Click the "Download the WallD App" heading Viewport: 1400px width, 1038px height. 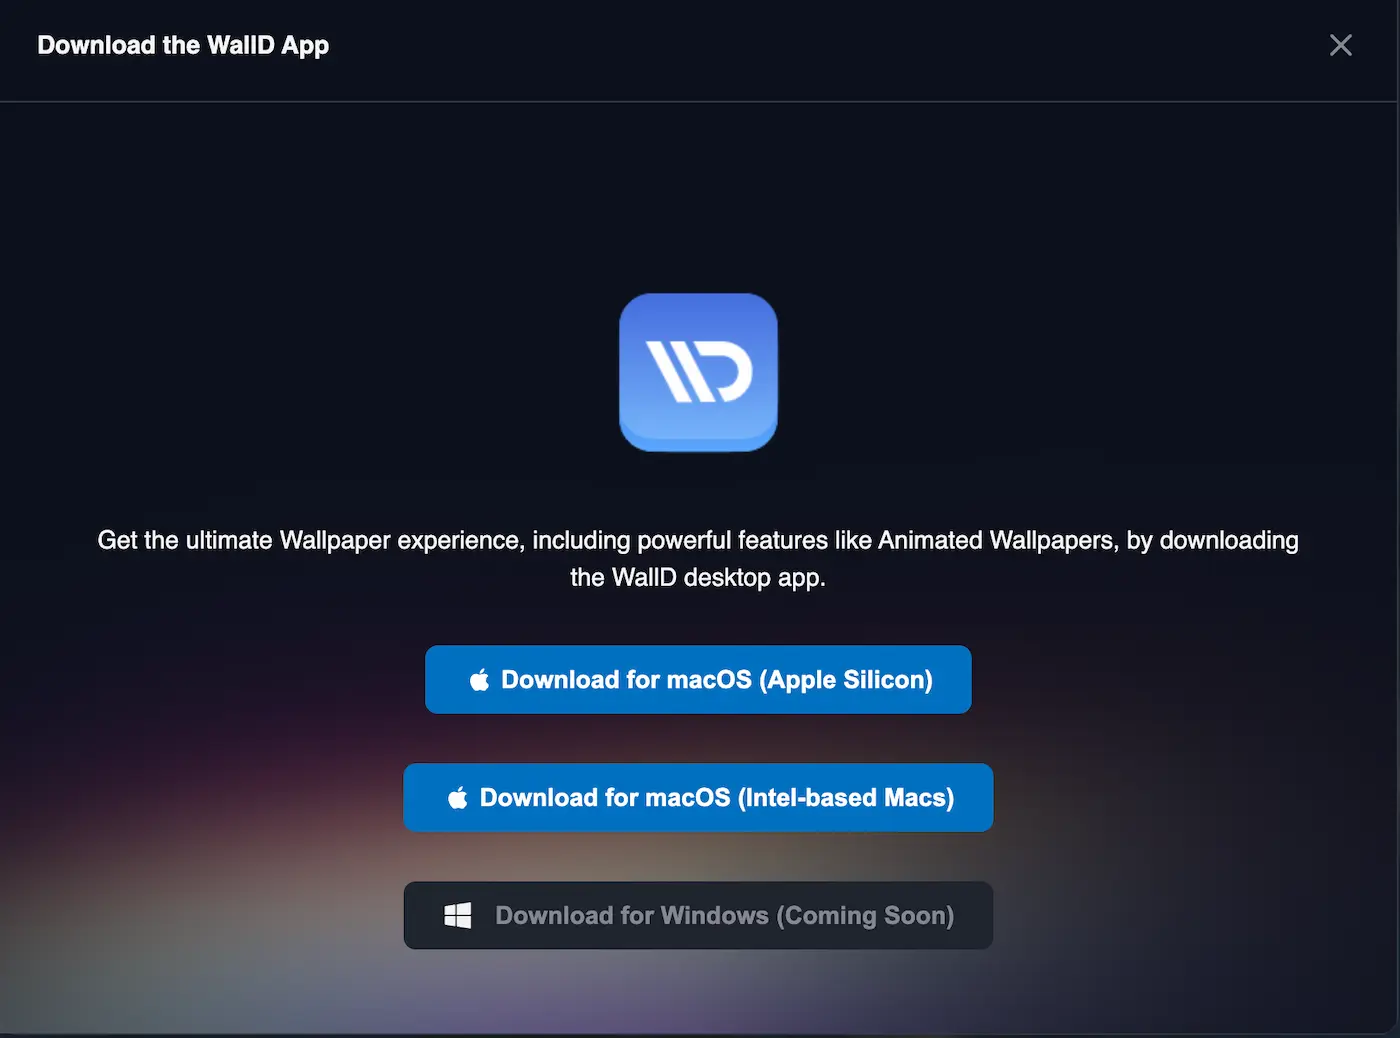click(x=183, y=46)
